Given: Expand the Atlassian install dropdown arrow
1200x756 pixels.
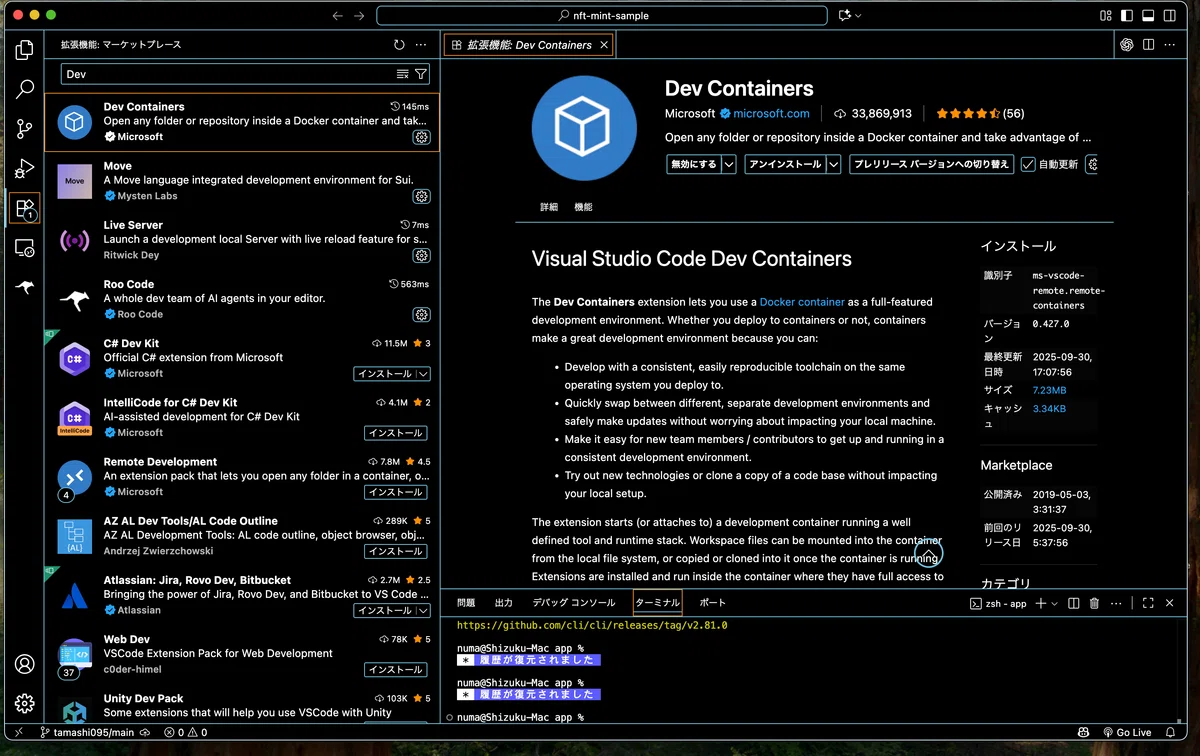Looking at the screenshot, I should coord(423,611).
